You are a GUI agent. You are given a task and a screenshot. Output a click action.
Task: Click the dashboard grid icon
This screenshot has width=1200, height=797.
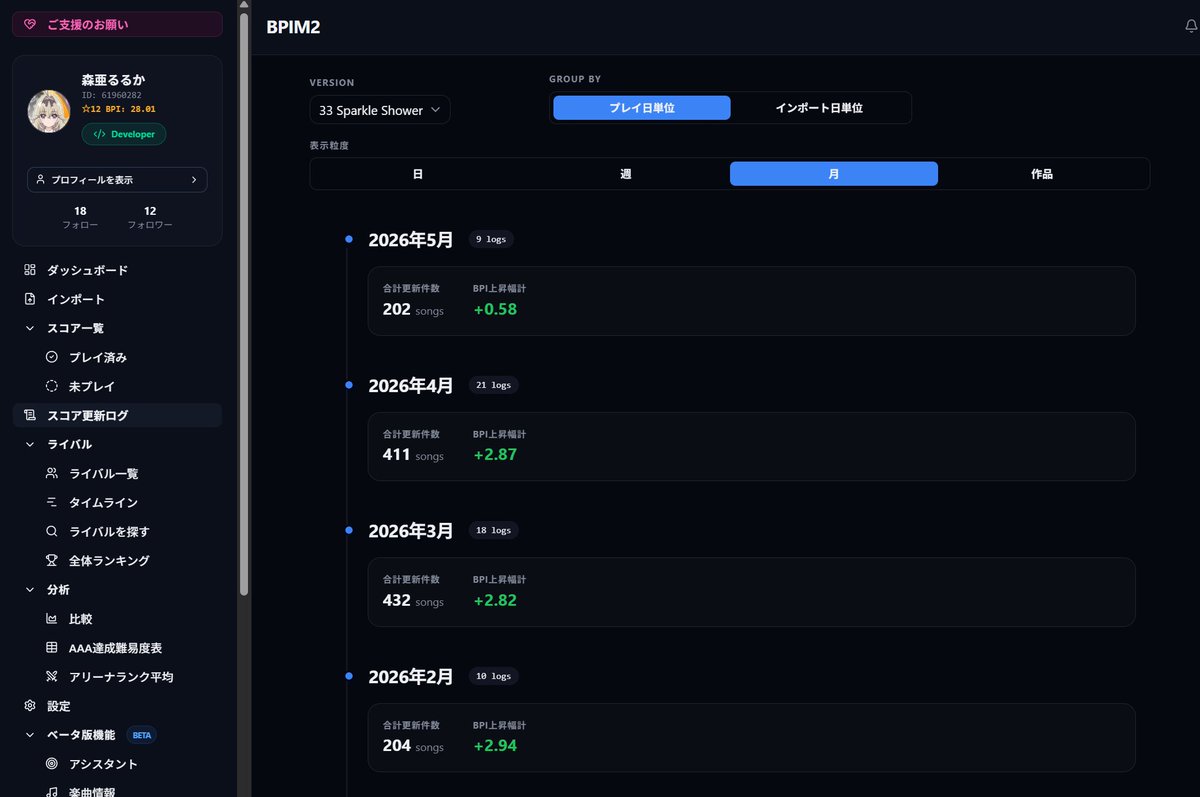pyautogui.click(x=30, y=270)
